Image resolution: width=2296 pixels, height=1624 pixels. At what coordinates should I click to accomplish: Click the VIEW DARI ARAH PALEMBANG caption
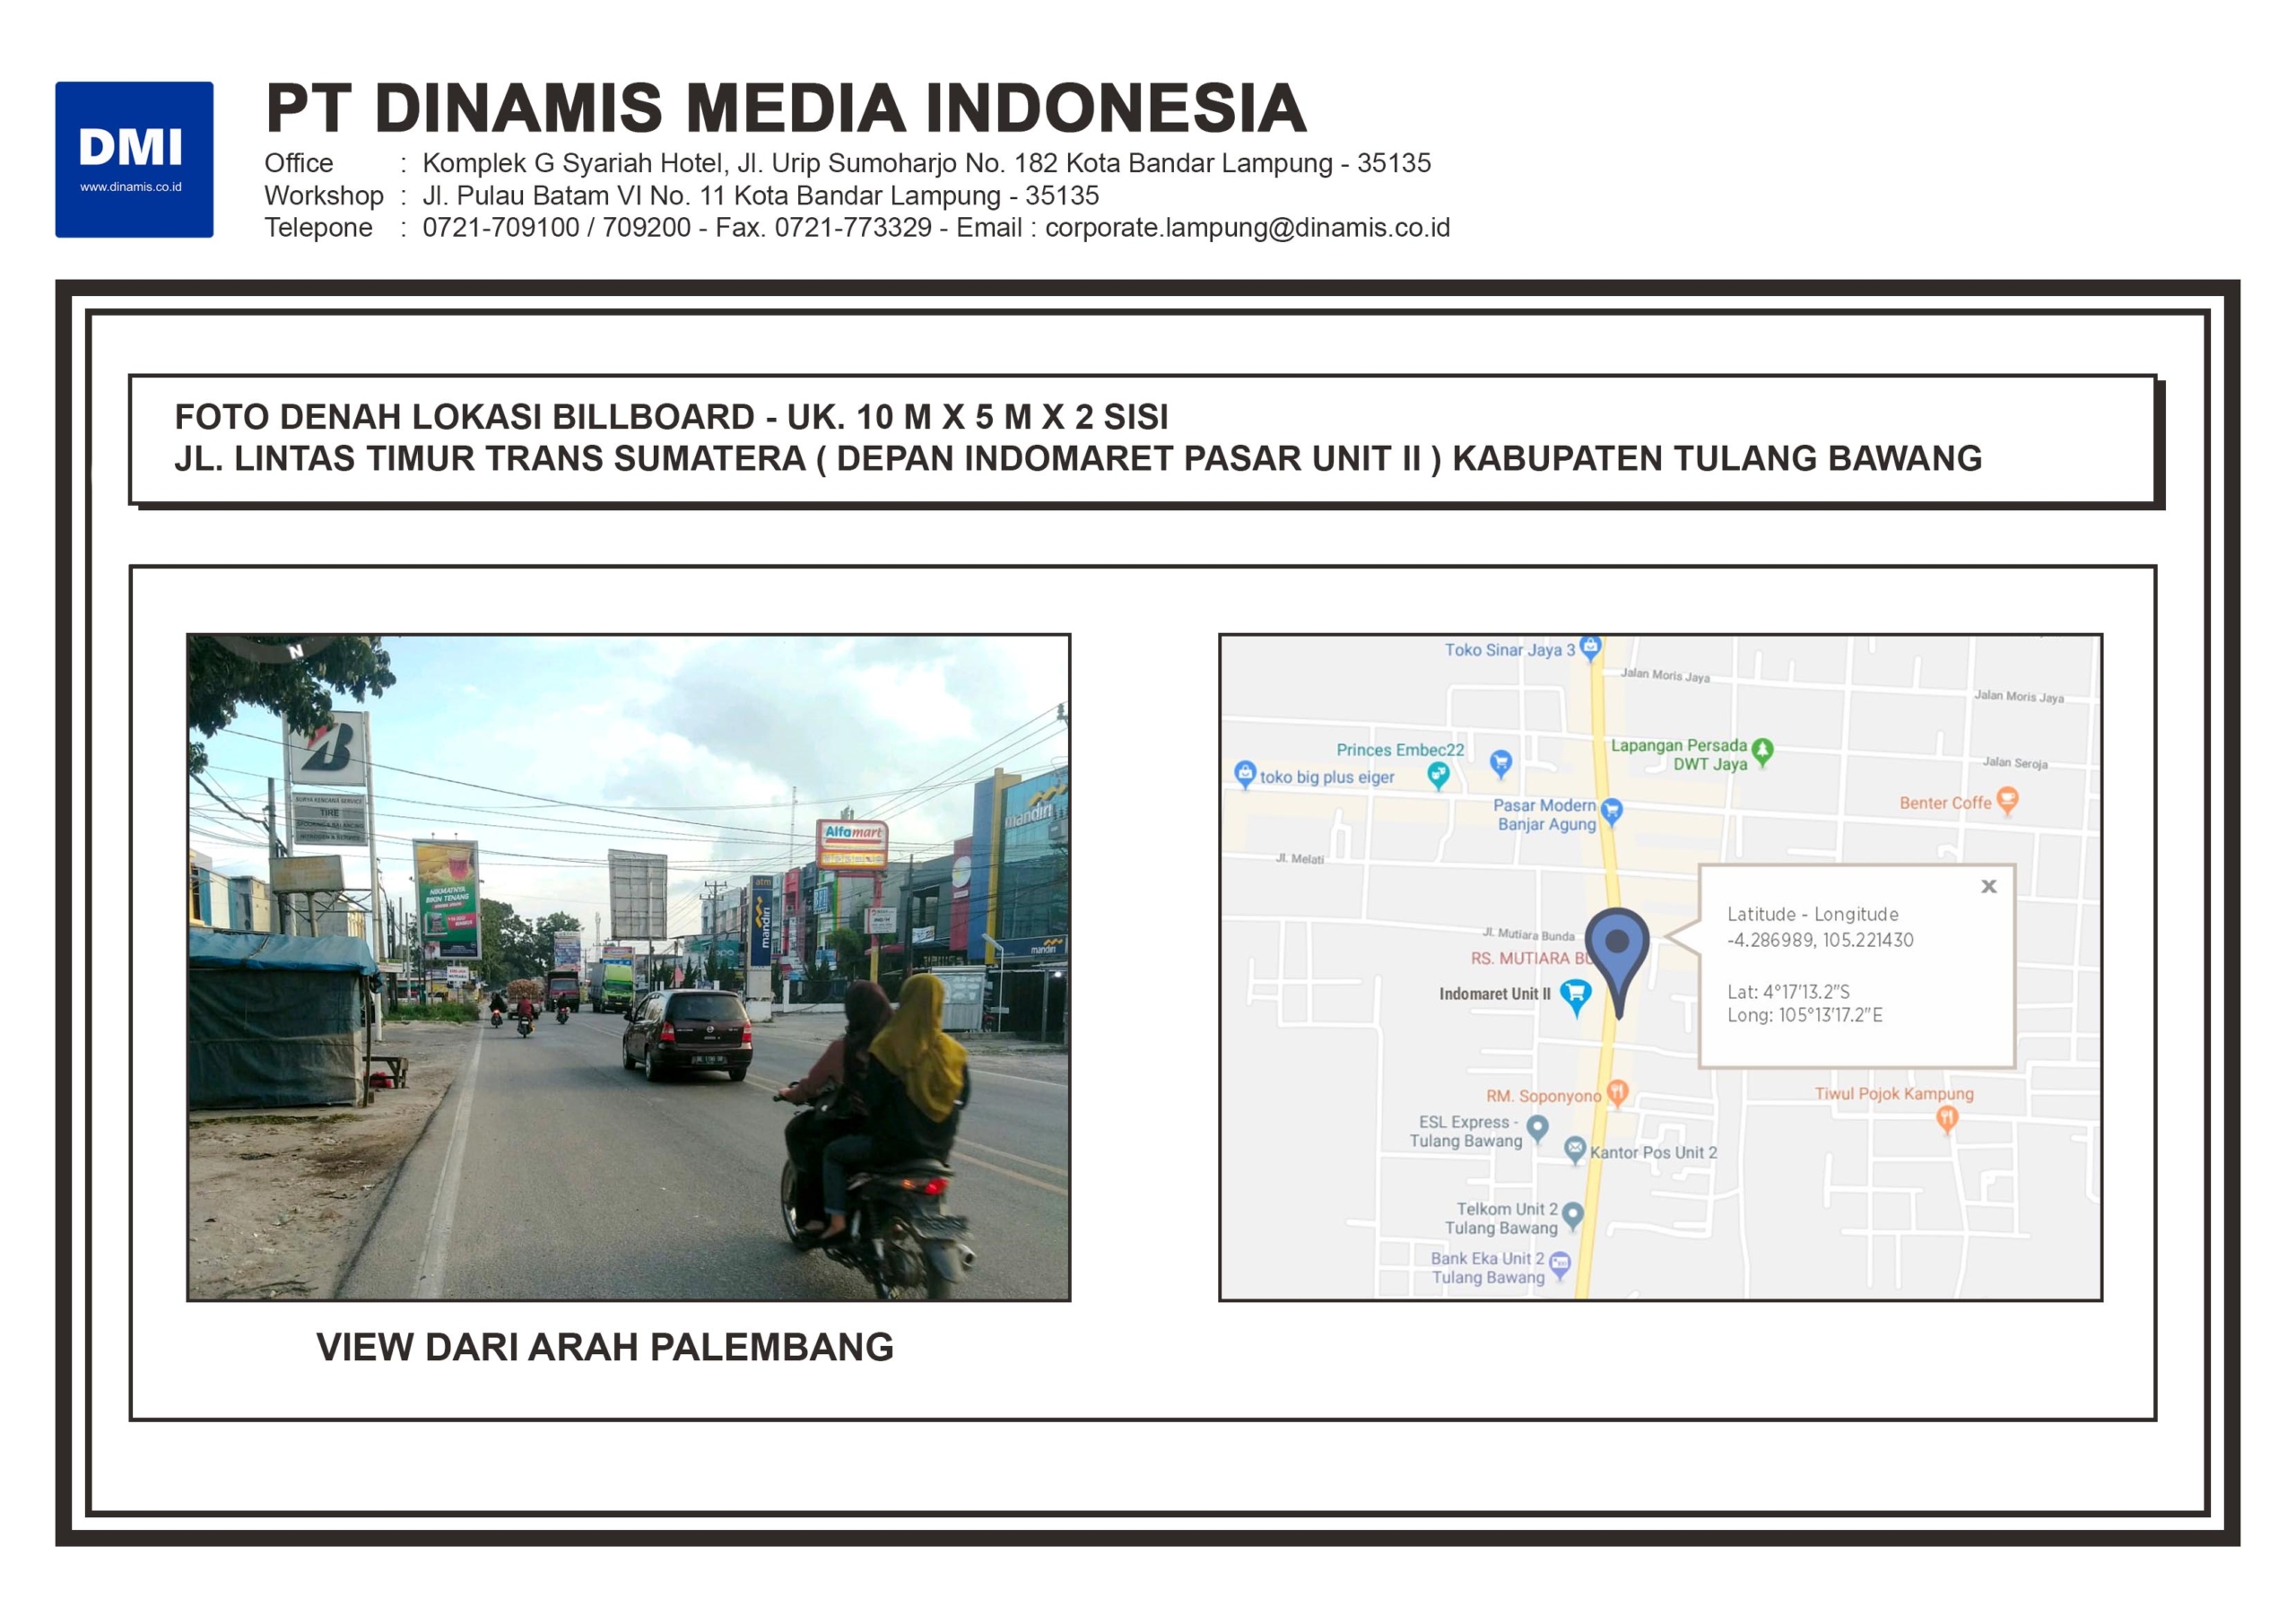[605, 1347]
